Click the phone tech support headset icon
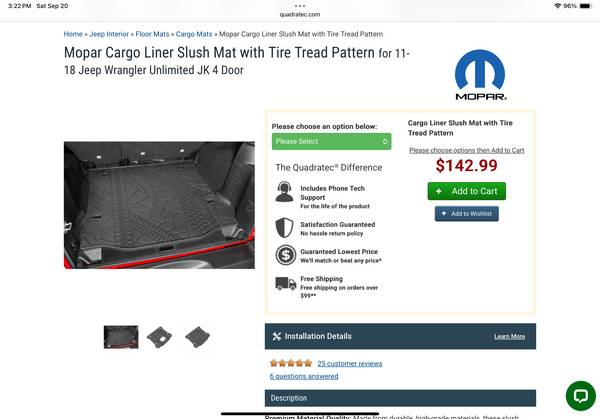 (x=284, y=192)
